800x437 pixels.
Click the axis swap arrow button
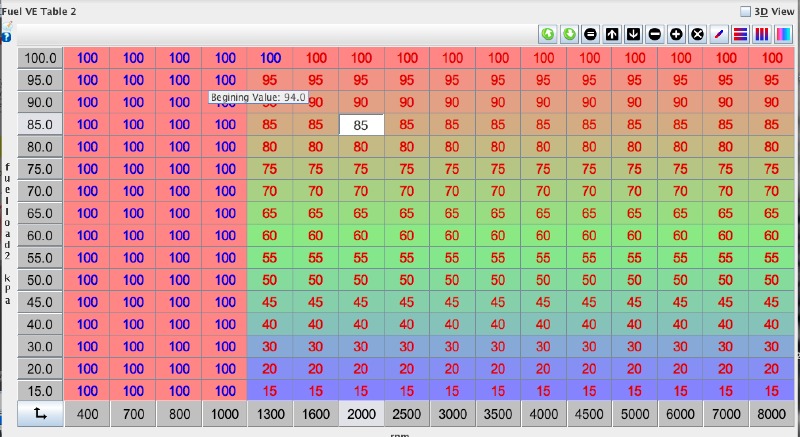pos(40,413)
